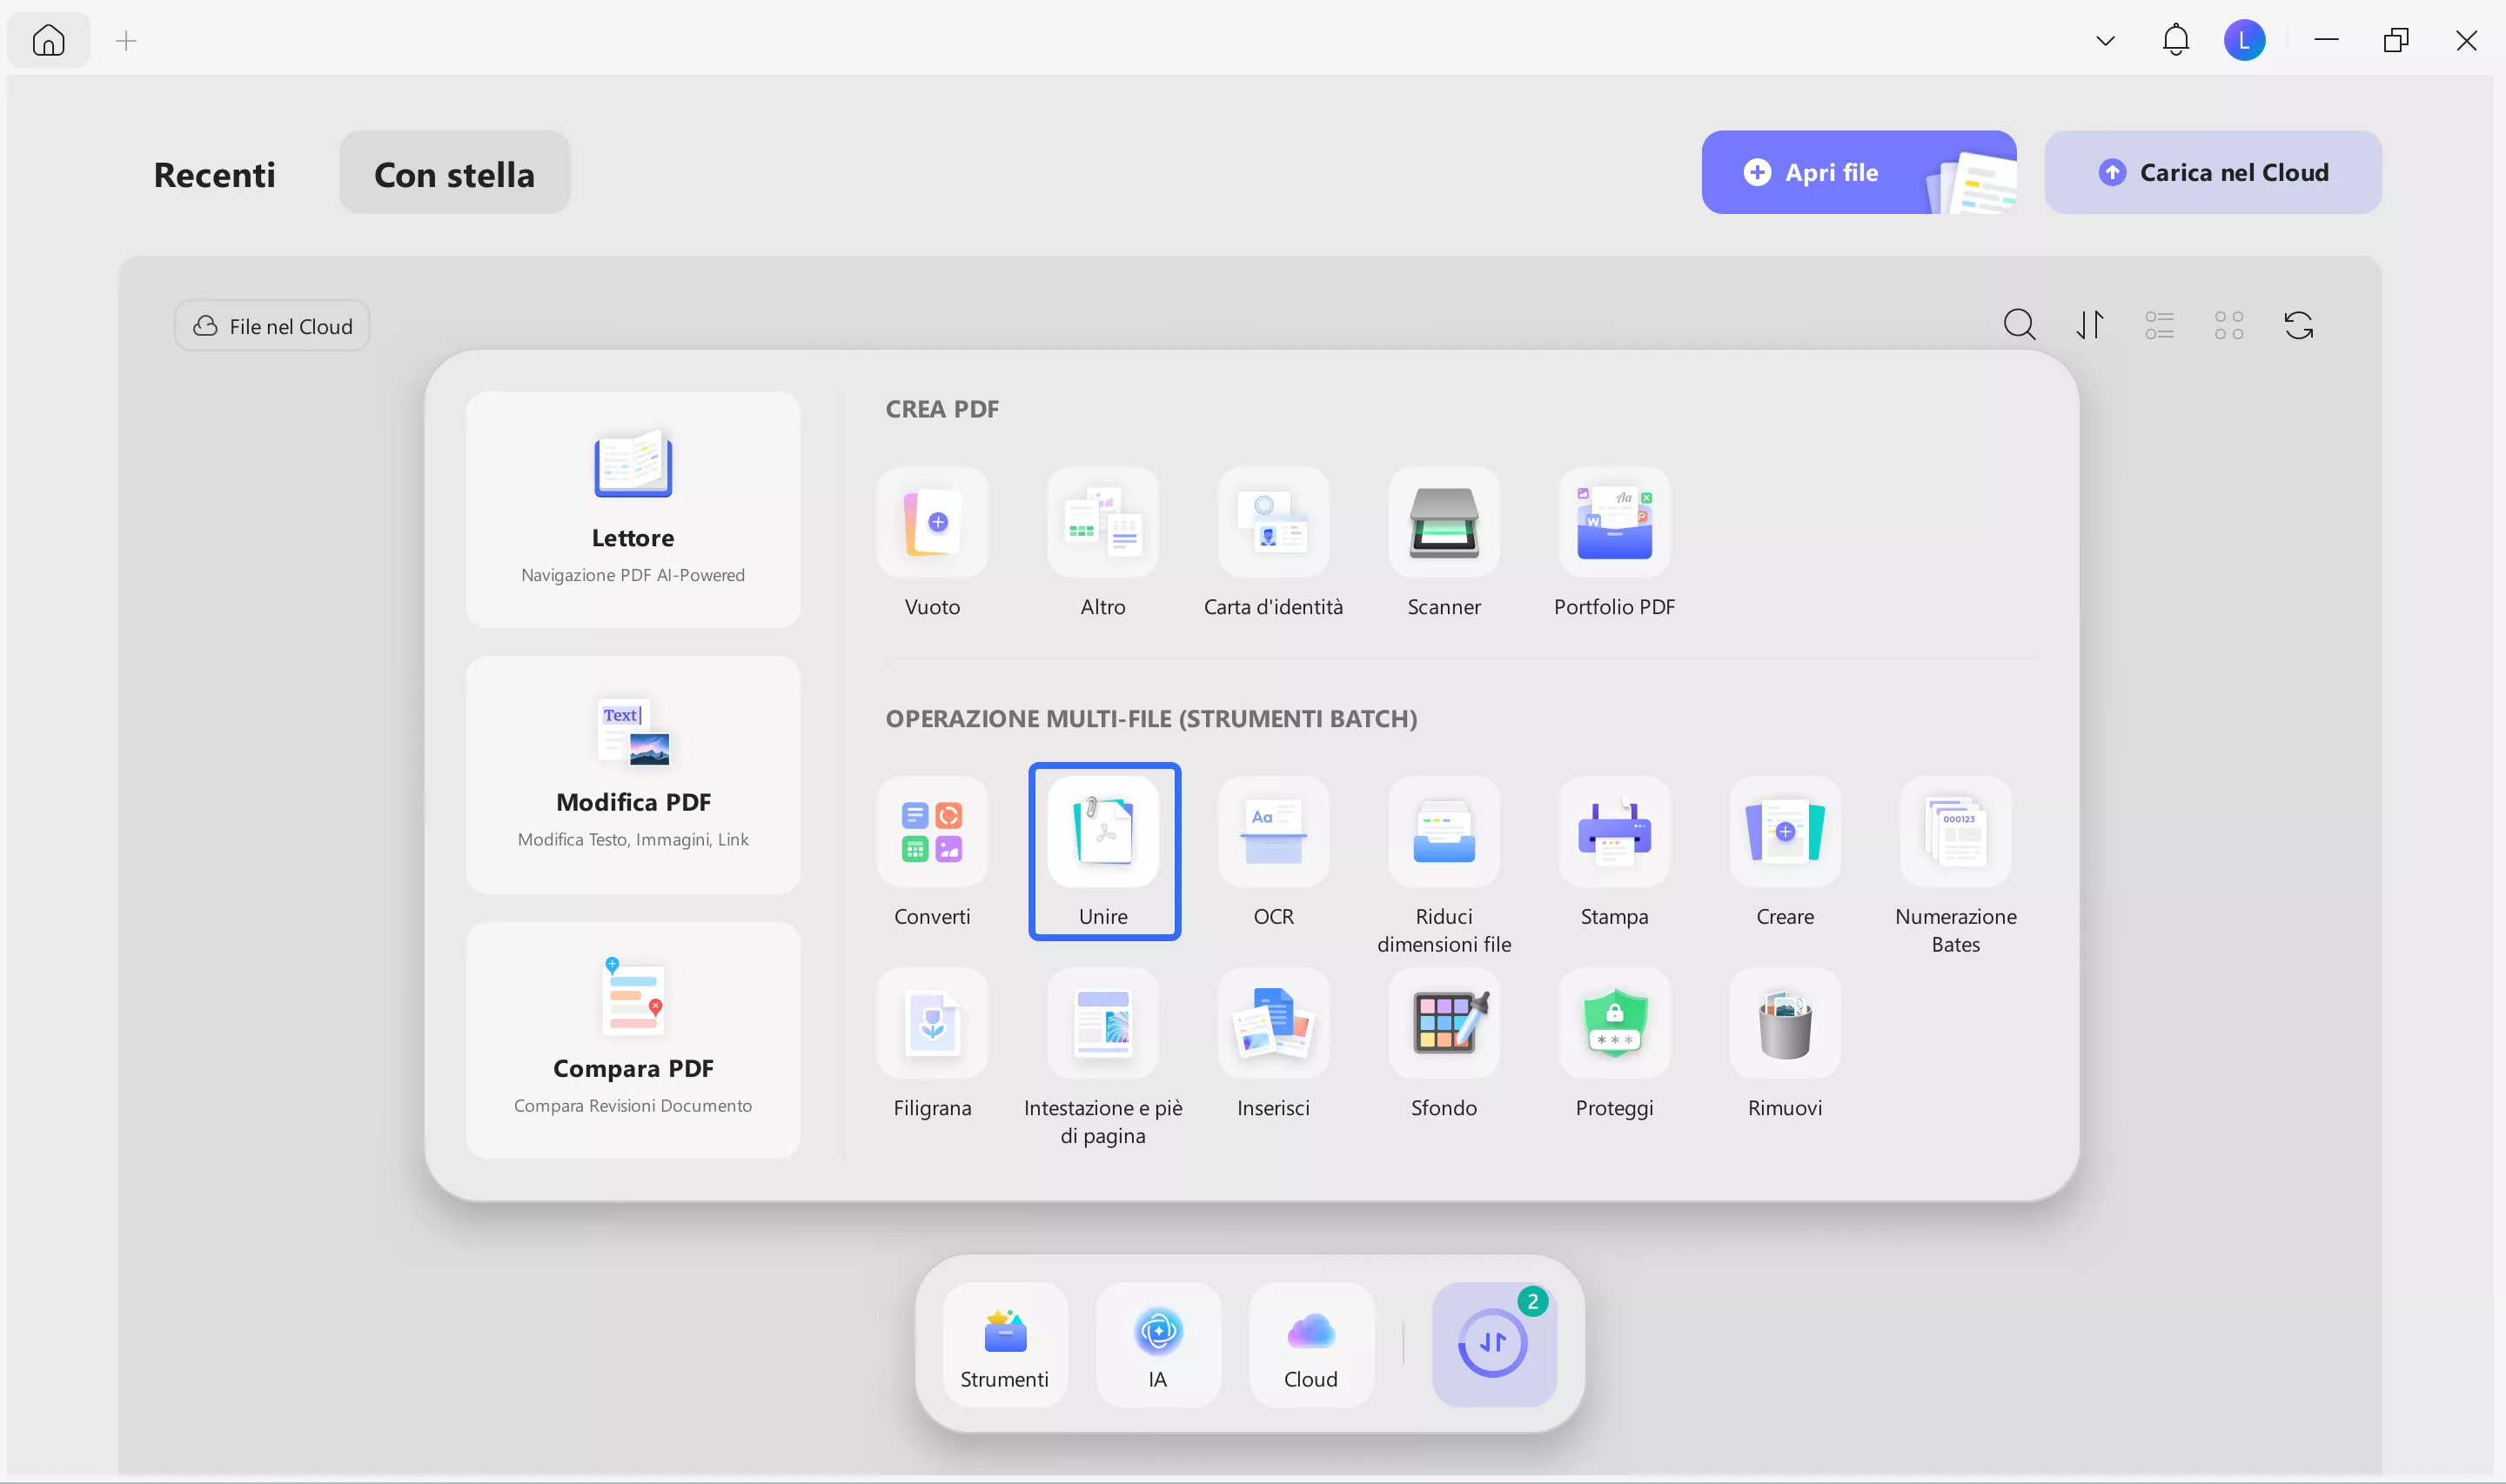Switch to the Recenti tab
This screenshot has width=2506, height=1484.
[214, 174]
